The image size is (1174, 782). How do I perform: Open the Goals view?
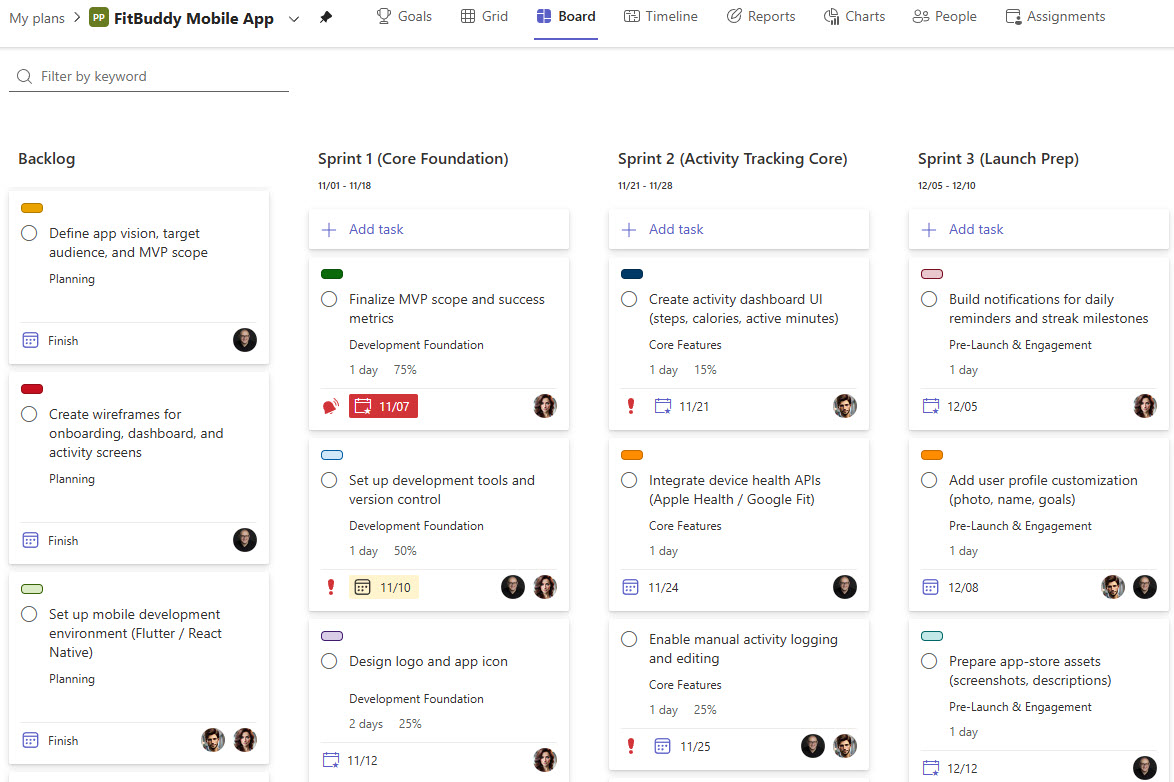pos(404,16)
